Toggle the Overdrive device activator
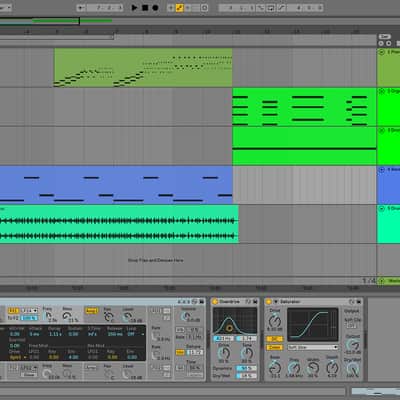The image size is (400, 400). 215,302
